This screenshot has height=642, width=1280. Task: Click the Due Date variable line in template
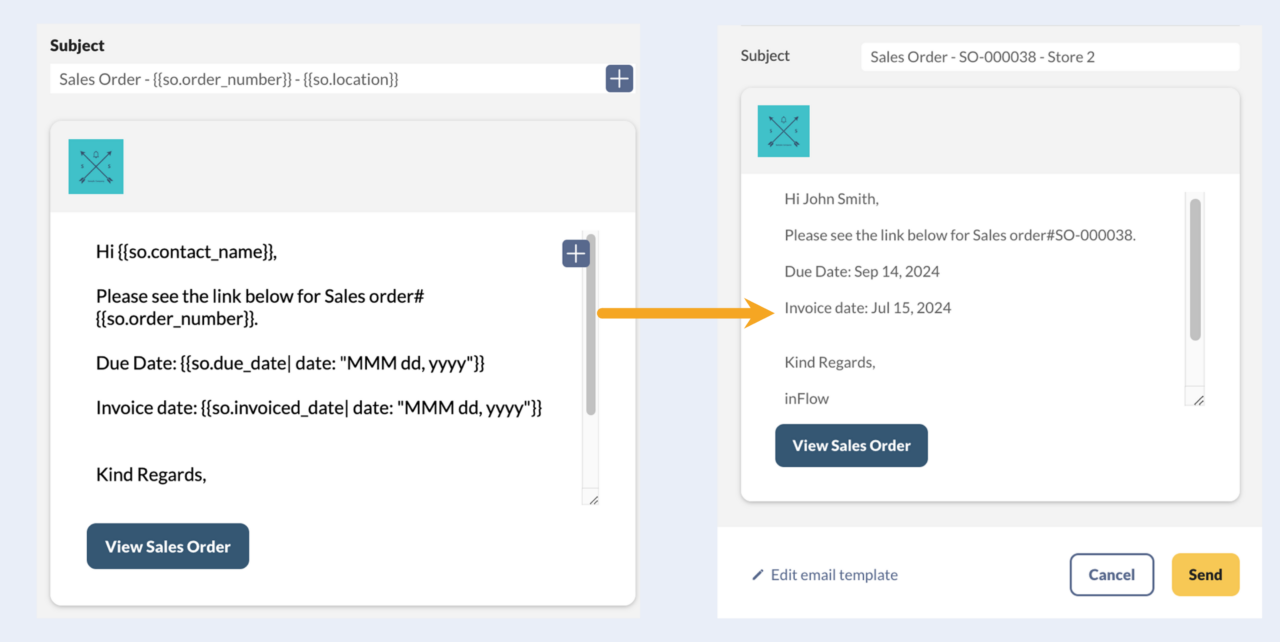click(x=290, y=363)
